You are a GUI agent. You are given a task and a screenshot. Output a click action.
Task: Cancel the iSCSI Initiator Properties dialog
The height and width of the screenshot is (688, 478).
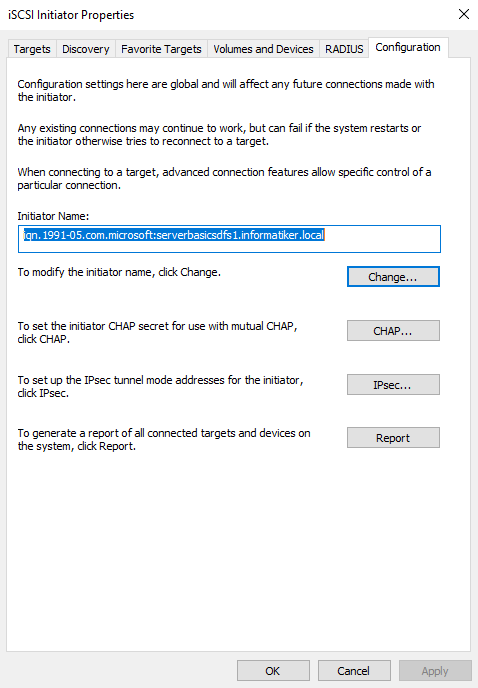354,671
